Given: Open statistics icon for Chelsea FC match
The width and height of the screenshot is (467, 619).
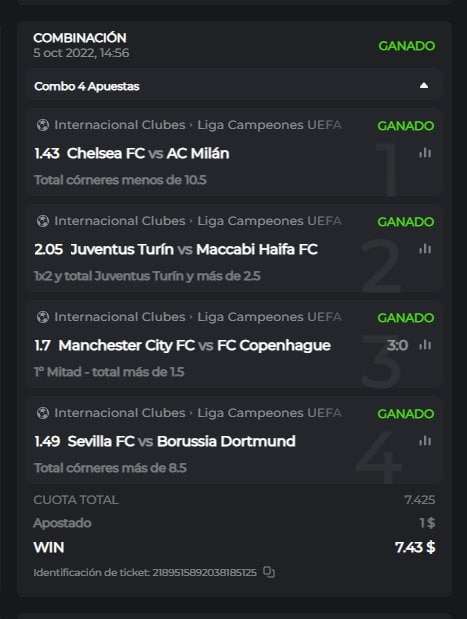Looking at the screenshot, I should 425,153.
